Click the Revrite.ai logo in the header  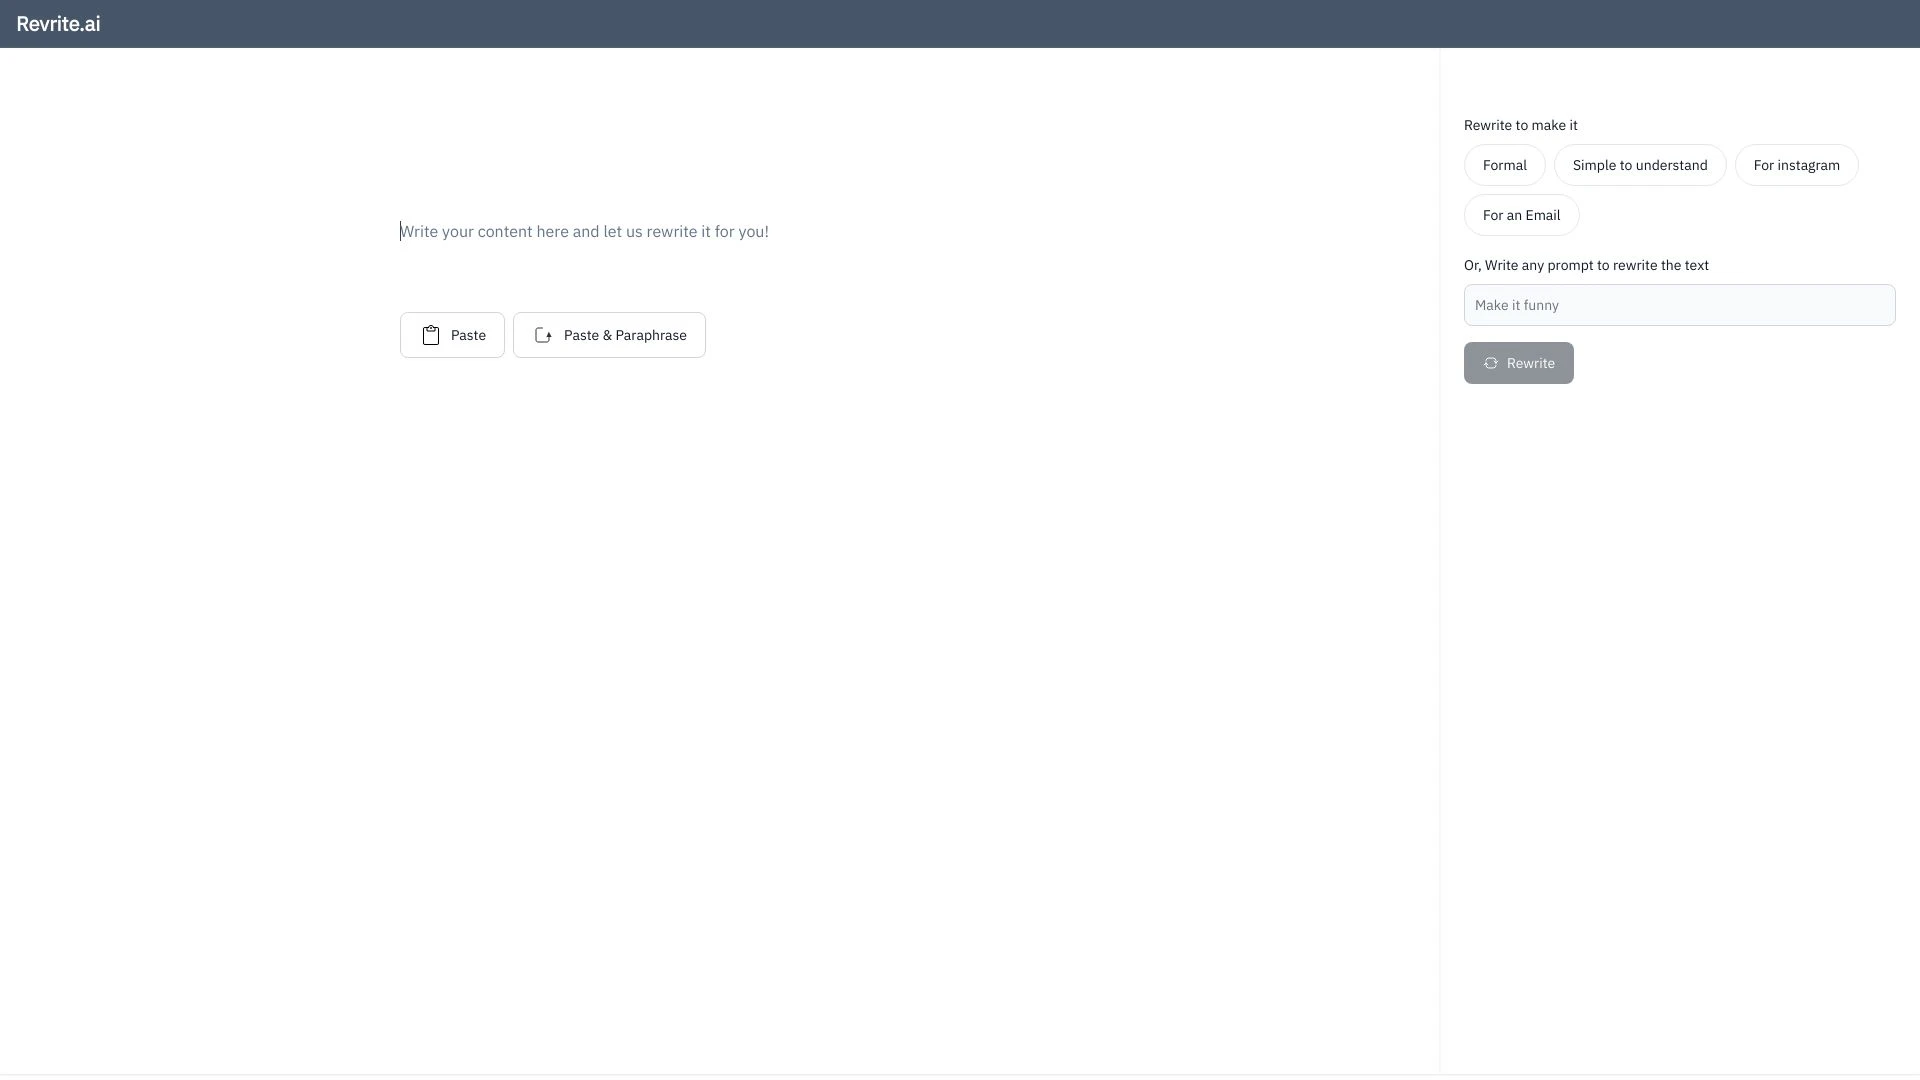tap(57, 23)
